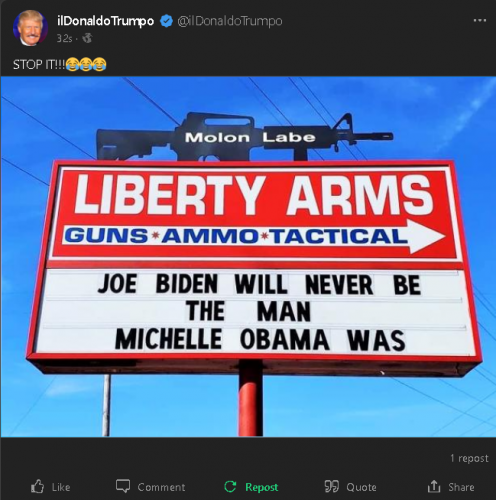The image size is (496, 500).
Task: Click the Like text label
Action: (61, 487)
